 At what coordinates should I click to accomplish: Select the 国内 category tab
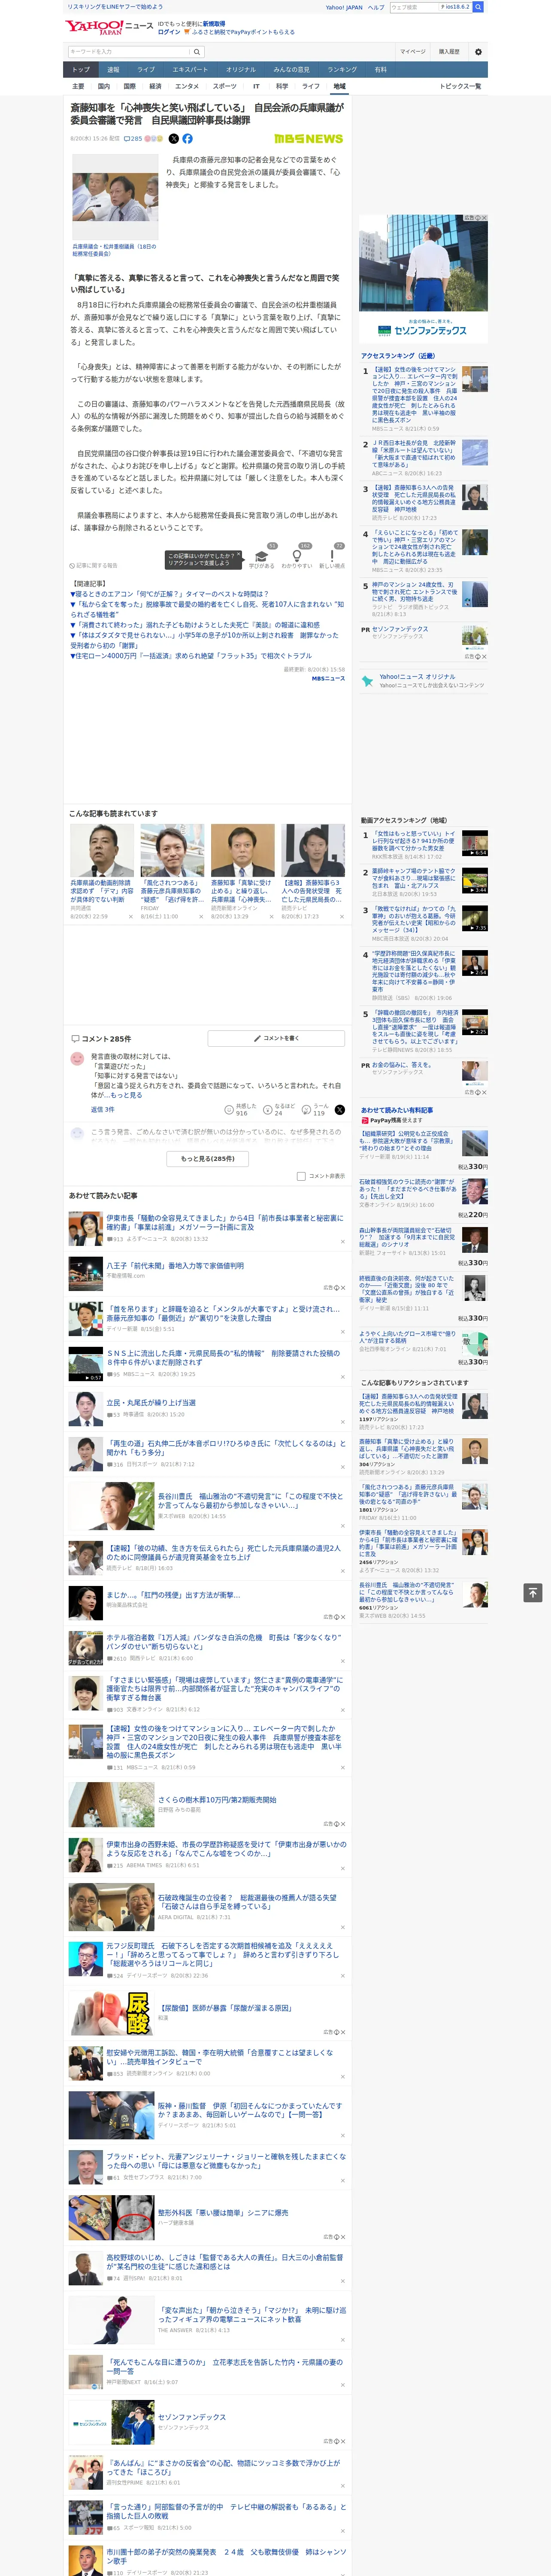click(x=104, y=86)
